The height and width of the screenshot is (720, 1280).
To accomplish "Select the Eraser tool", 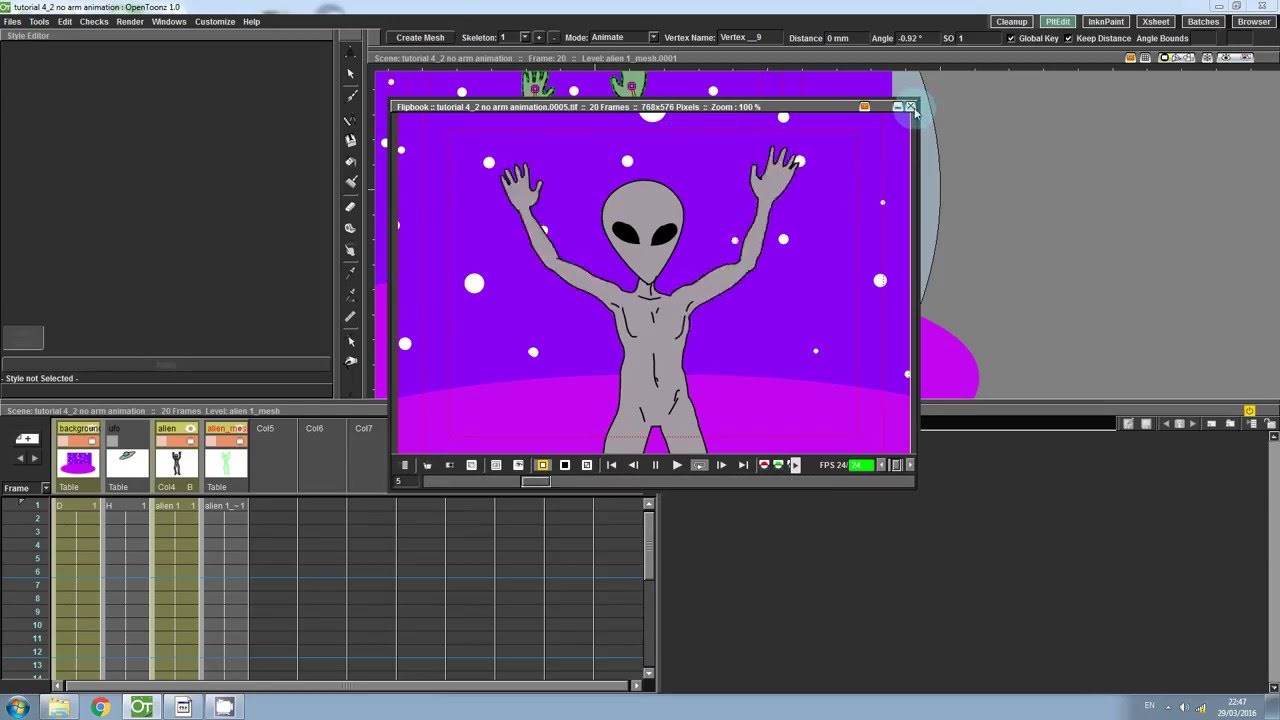I will 350,206.
